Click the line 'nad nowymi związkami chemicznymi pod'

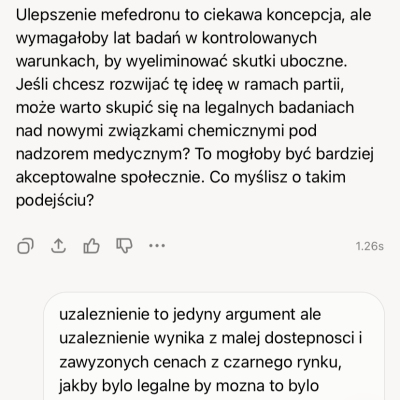pos(166,131)
